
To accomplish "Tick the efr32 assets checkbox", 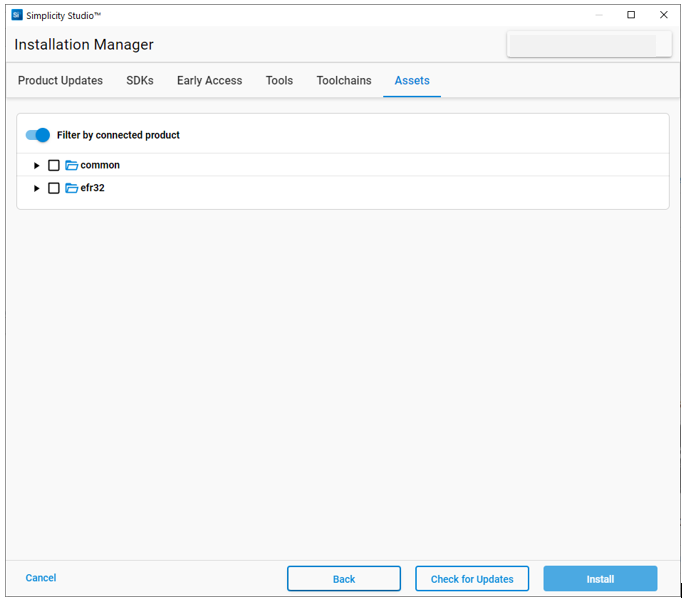I will click(x=54, y=188).
